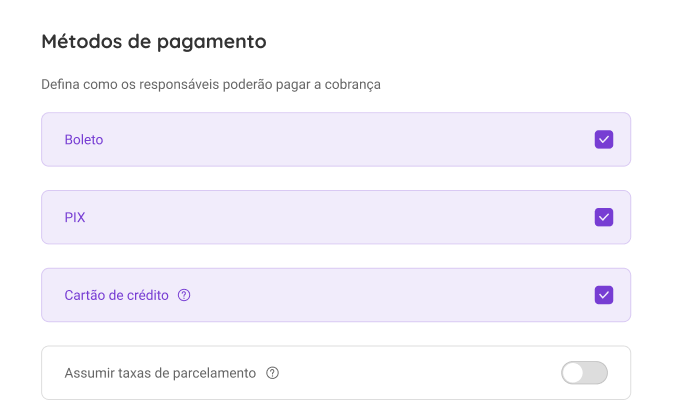Uncheck the Boleto payment checkbox
The height and width of the screenshot is (413, 675).
604,140
